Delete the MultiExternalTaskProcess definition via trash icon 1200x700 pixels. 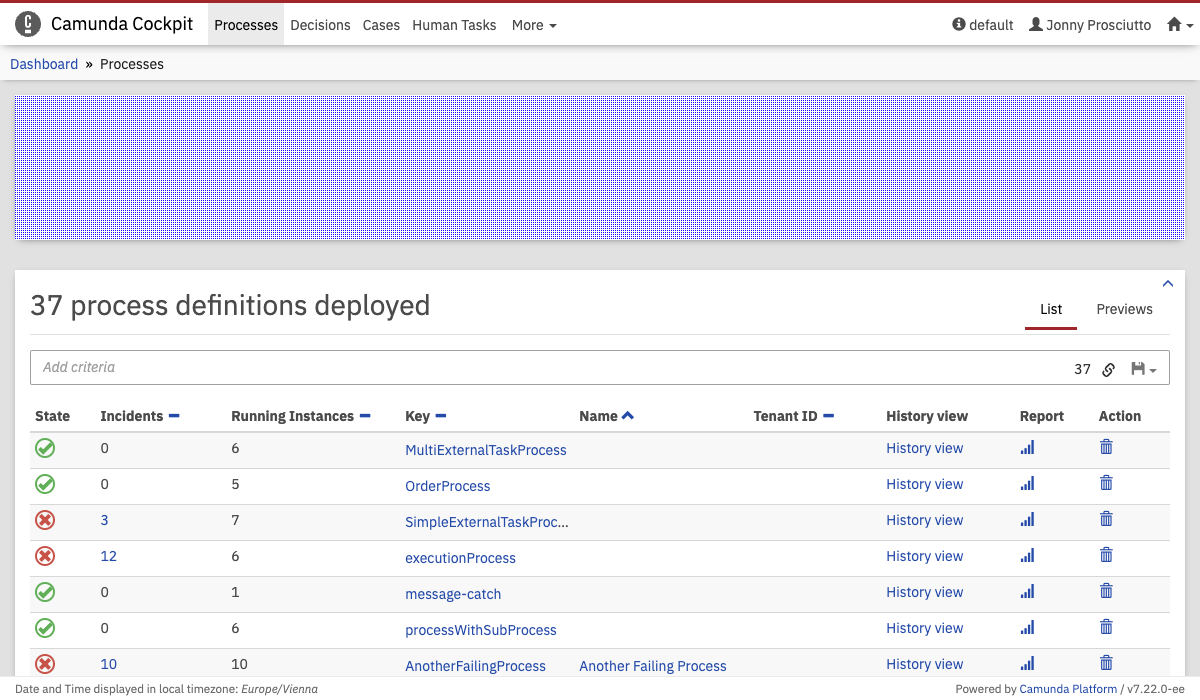(x=1106, y=448)
